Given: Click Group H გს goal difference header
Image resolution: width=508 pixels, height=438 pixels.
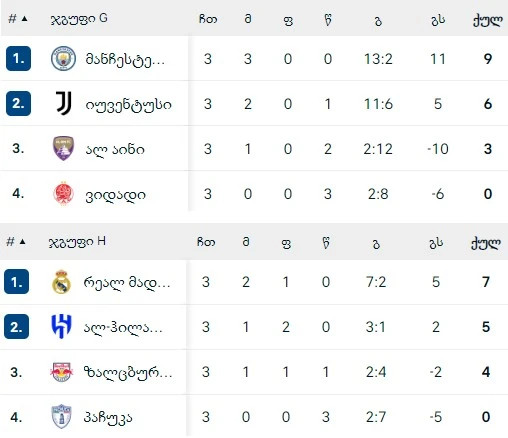Looking at the screenshot, I should tap(436, 243).
